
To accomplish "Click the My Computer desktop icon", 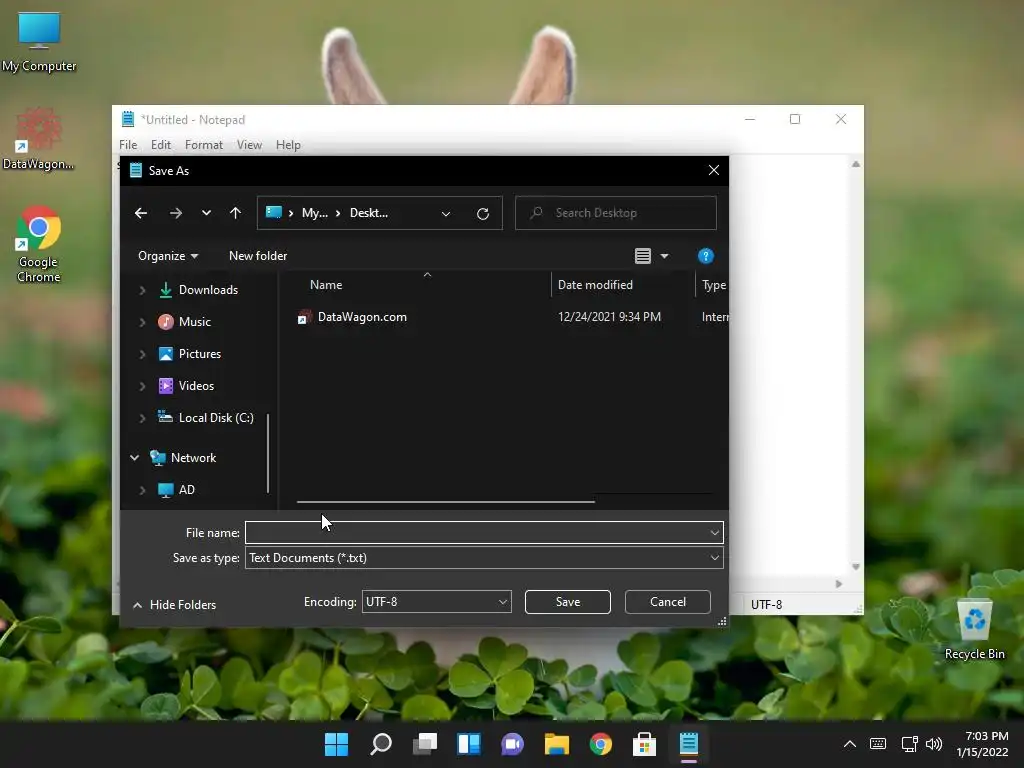I will 39,42.
